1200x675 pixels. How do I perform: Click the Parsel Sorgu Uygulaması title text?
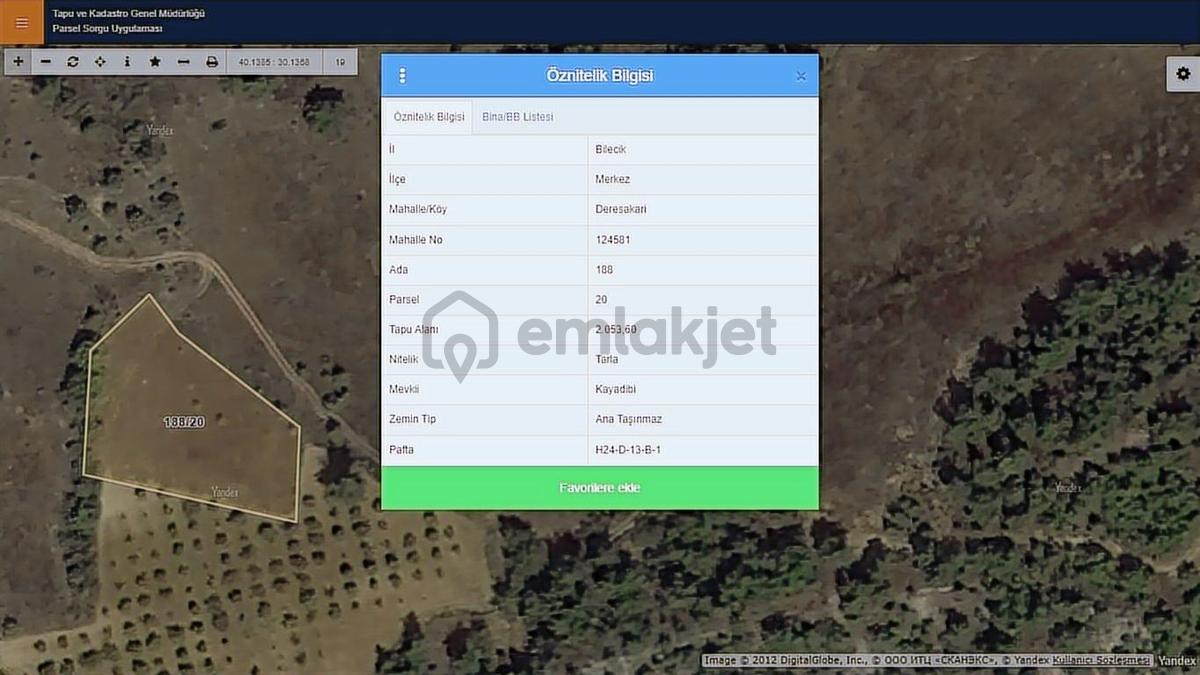point(107,29)
